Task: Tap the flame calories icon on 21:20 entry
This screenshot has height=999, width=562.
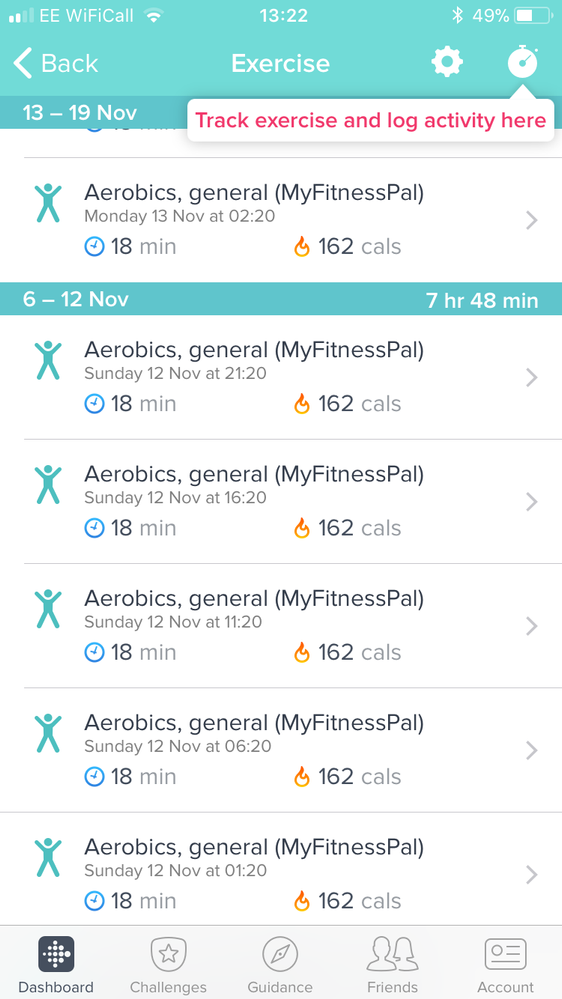Action: 302,404
